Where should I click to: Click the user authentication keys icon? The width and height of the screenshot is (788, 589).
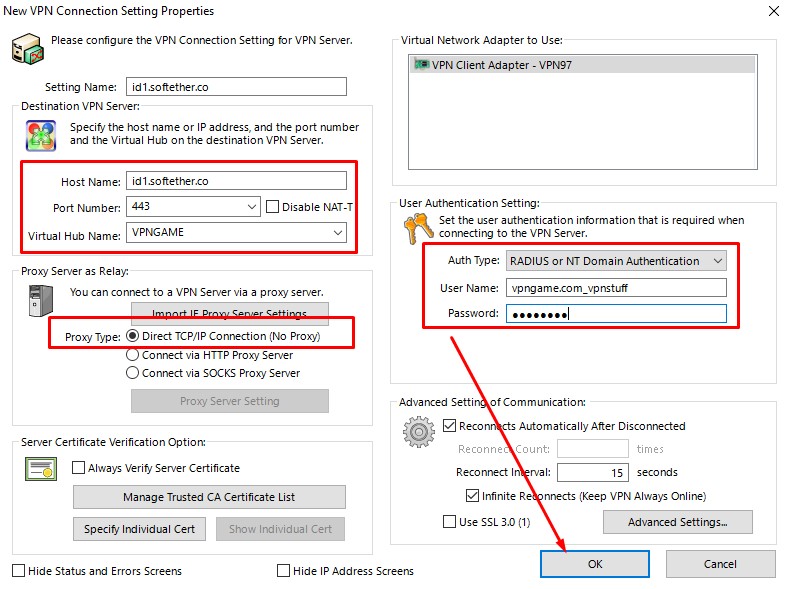pos(418,228)
